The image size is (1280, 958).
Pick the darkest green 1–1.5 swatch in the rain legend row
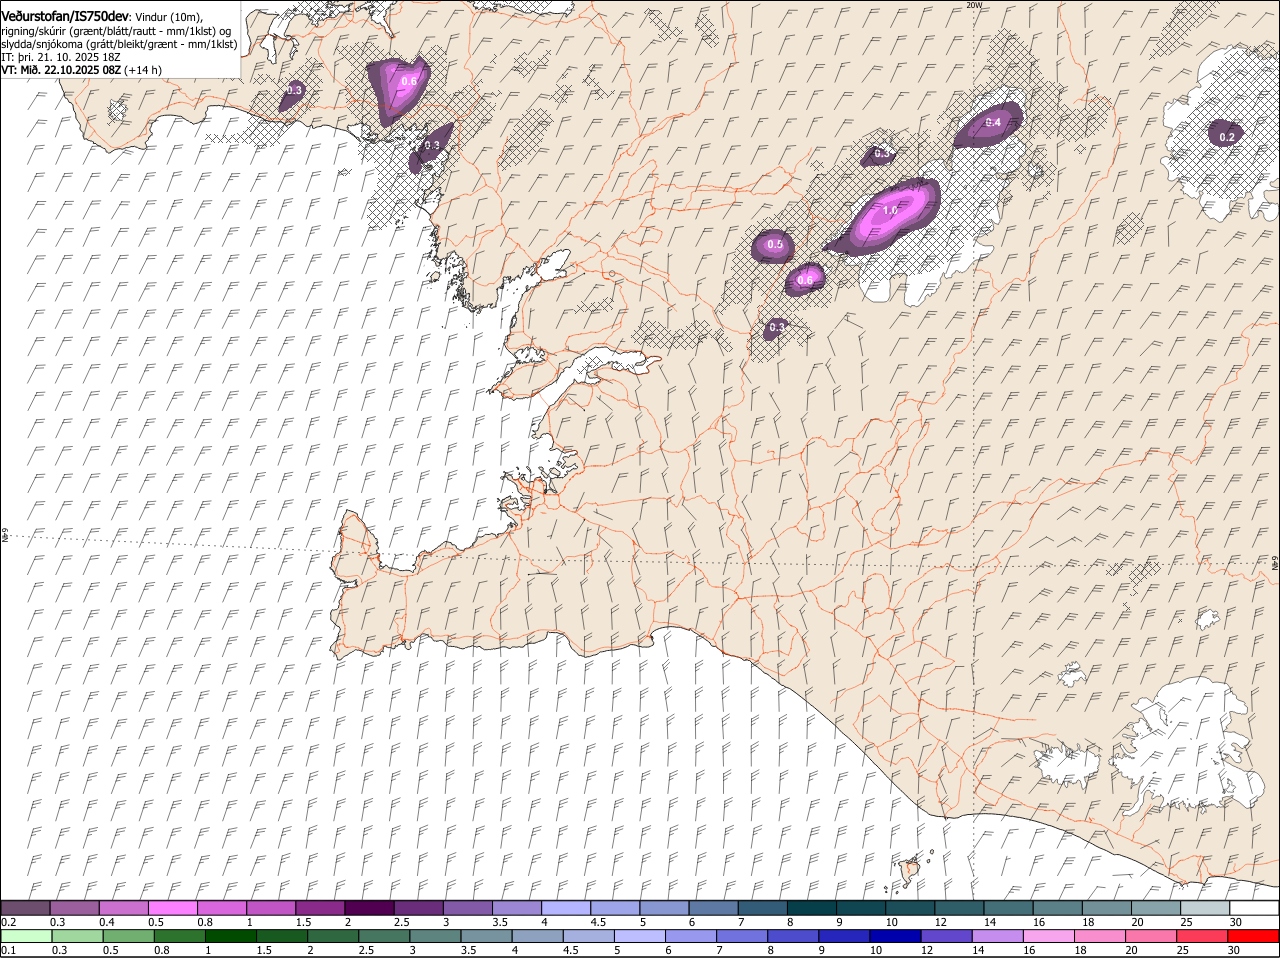tap(229, 936)
